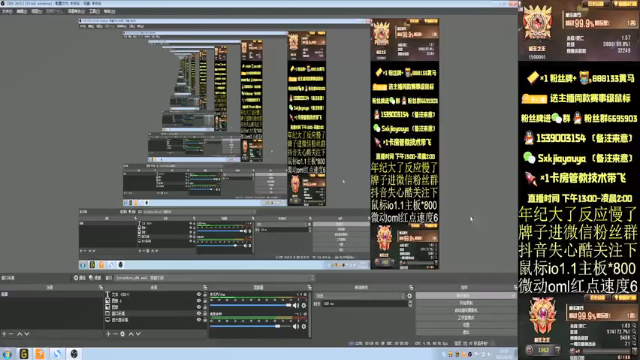The width and height of the screenshot is (640, 360).
Task: Expand the start streaming button arrow
Action: (x=513, y=296)
